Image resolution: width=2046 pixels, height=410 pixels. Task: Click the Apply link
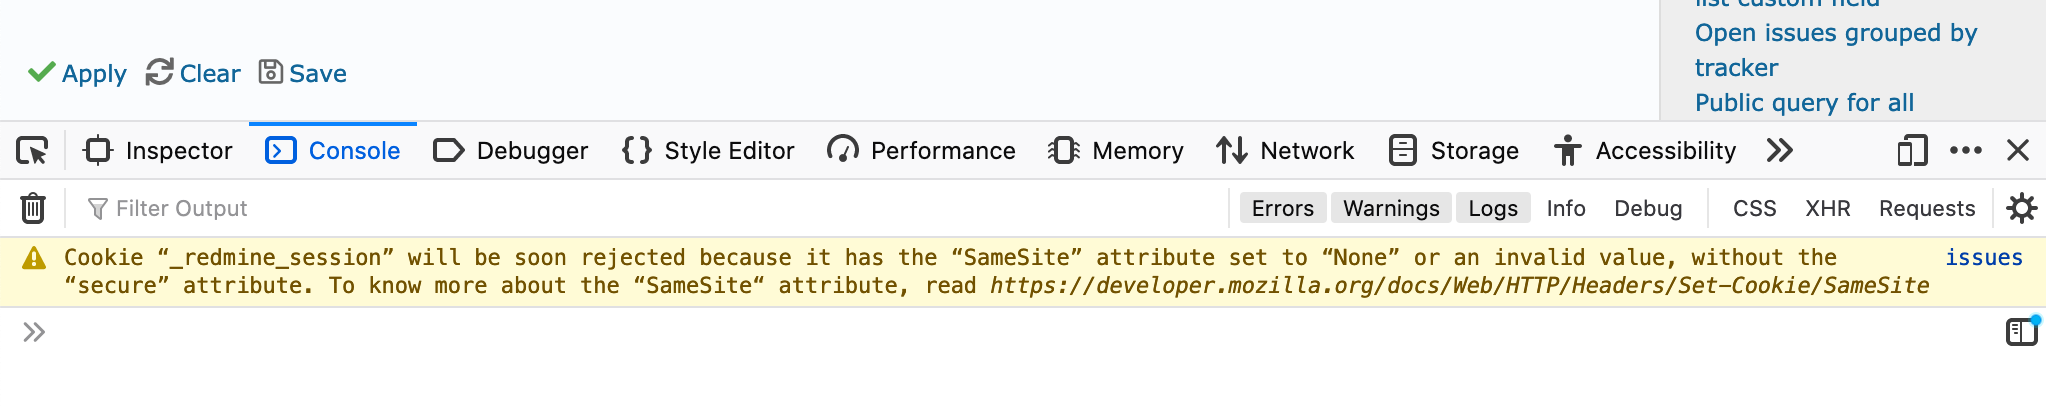(x=77, y=73)
